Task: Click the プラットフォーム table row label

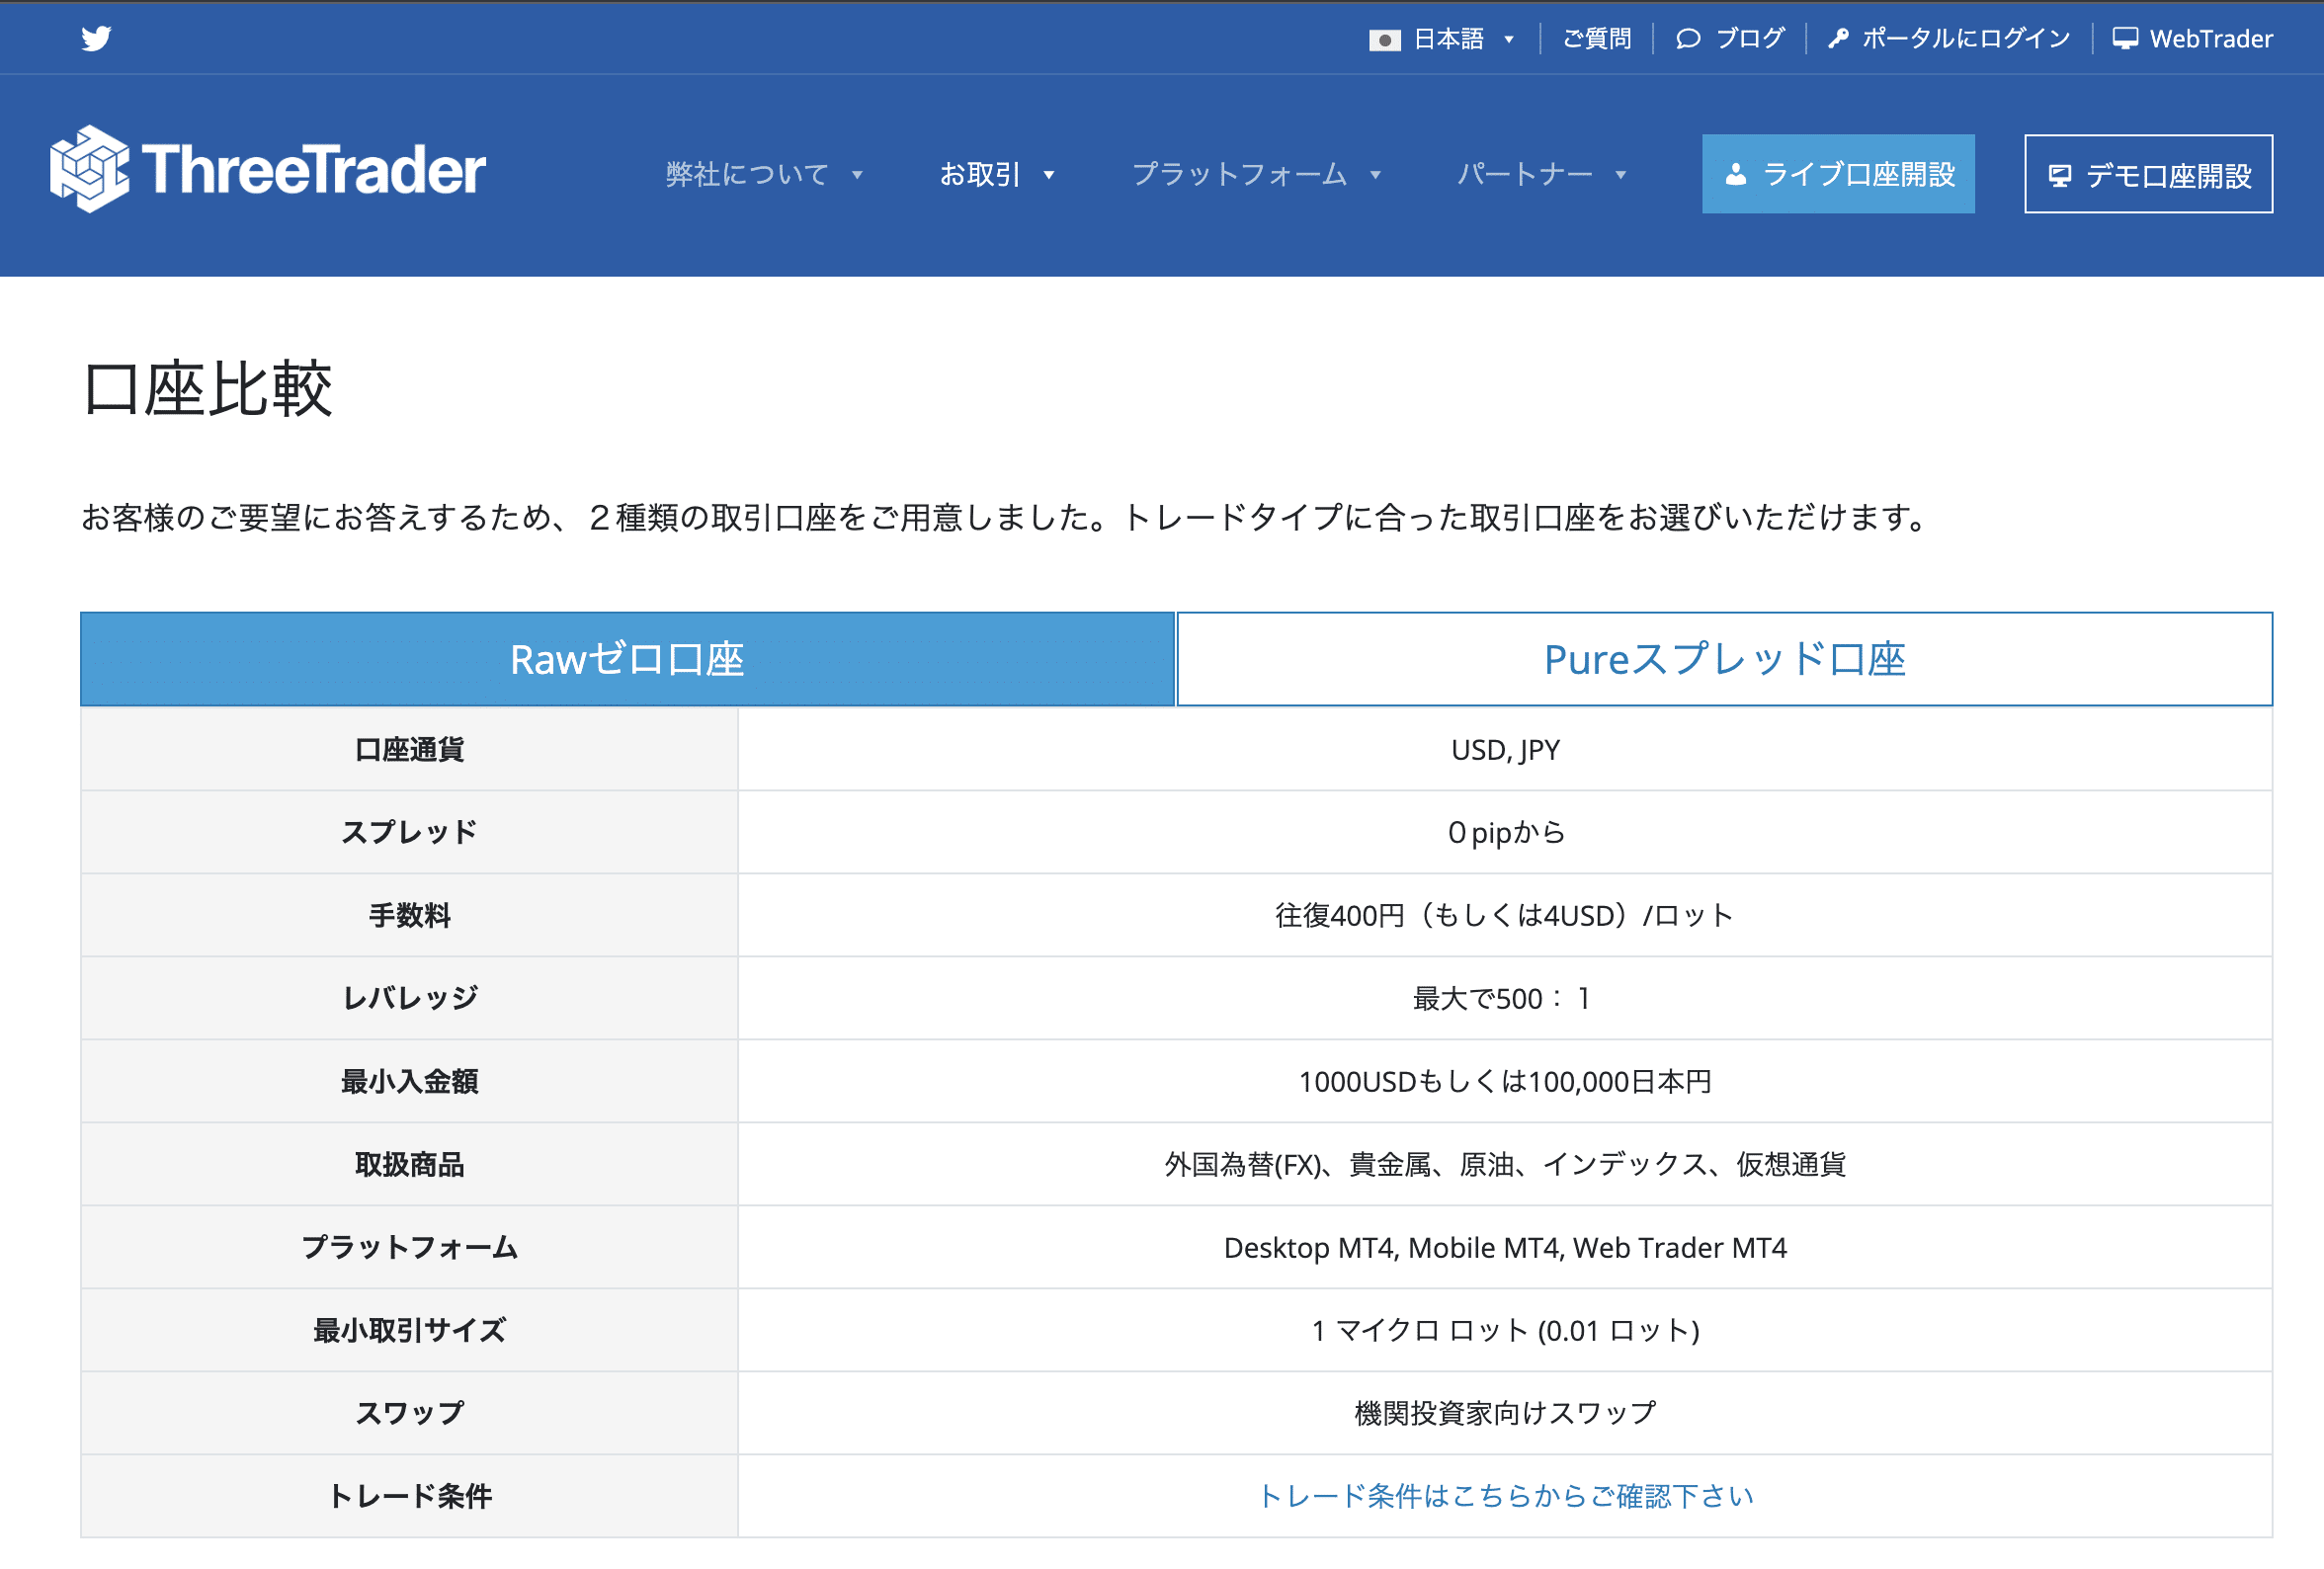Action: (x=409, y=1247)
